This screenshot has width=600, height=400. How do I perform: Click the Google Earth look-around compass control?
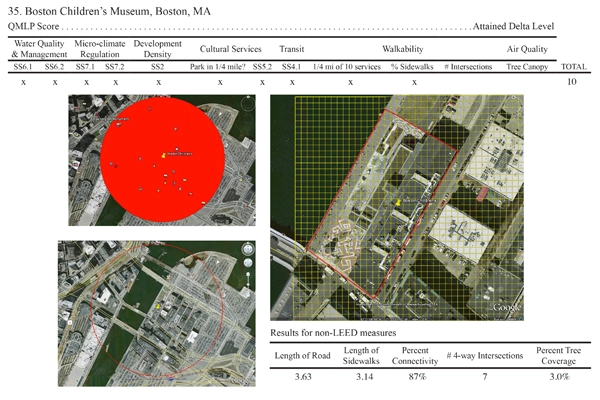[248, 249]
